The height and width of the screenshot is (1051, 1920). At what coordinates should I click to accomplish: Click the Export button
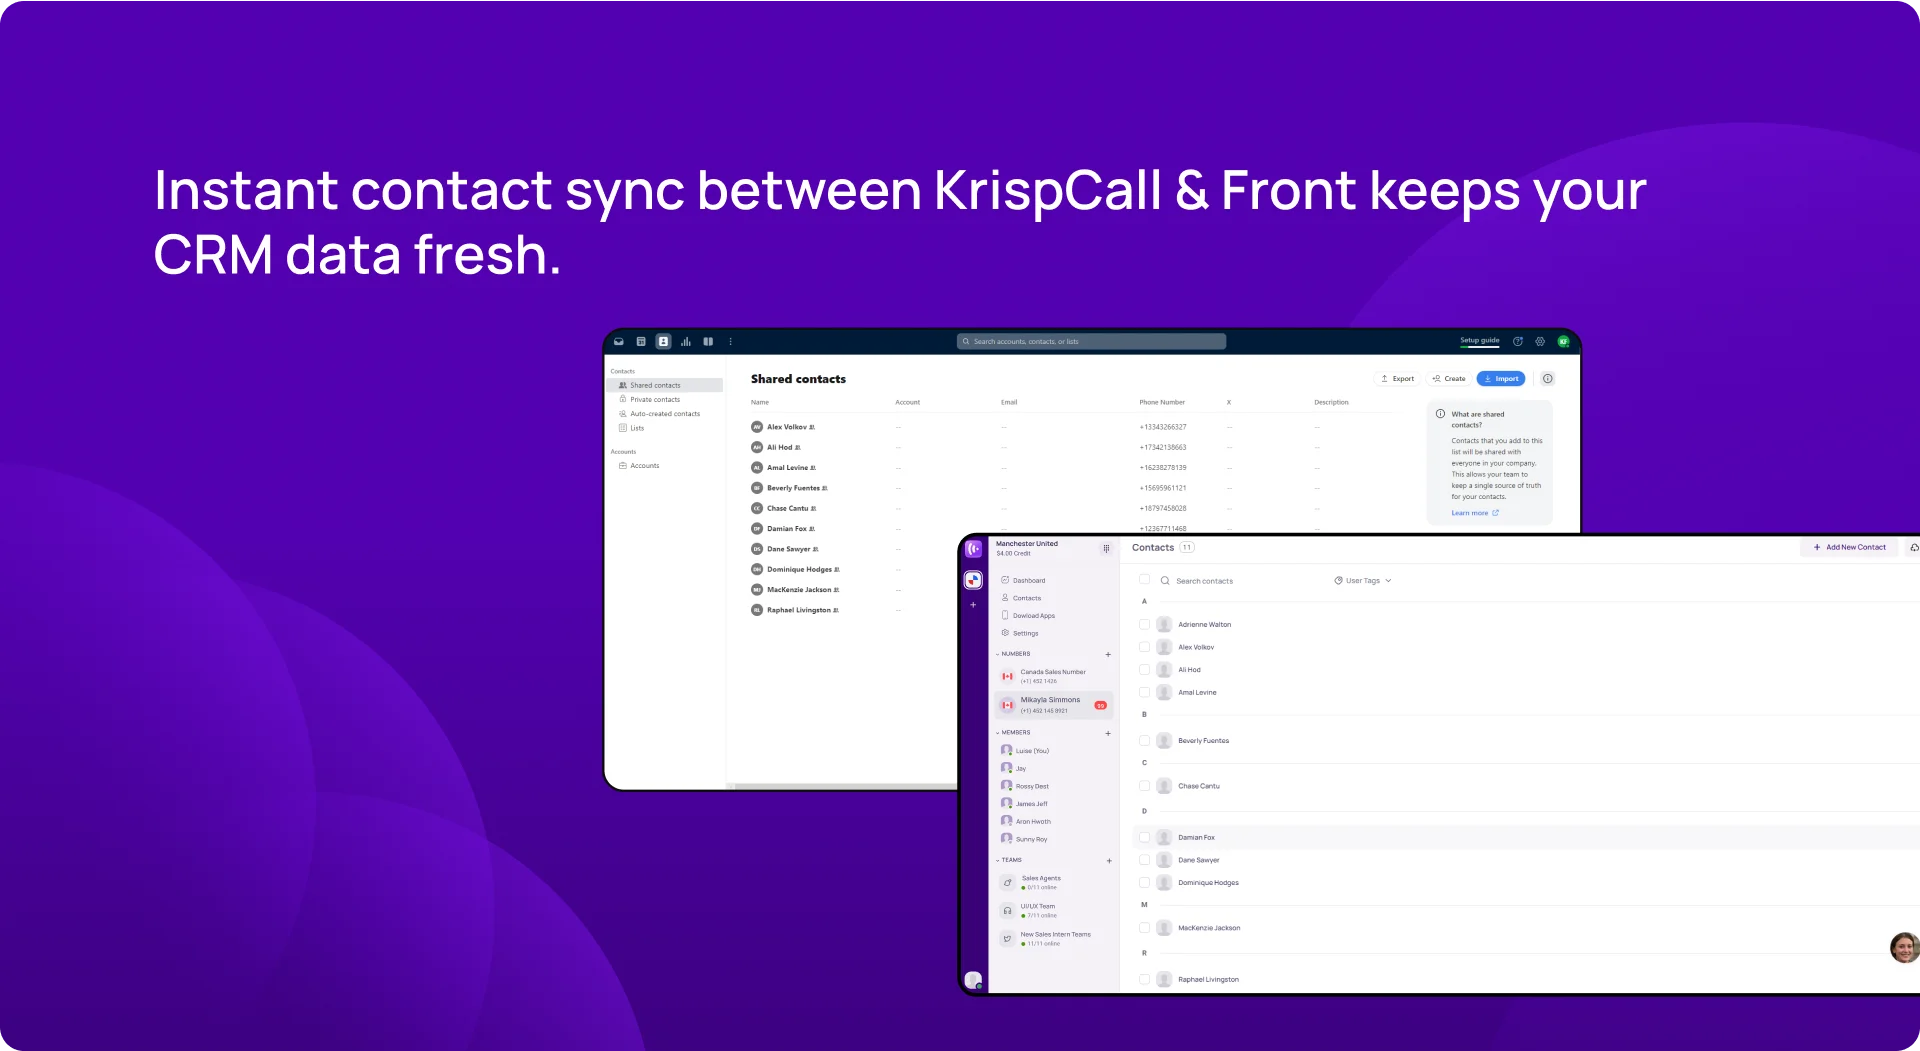[1398, 378]
